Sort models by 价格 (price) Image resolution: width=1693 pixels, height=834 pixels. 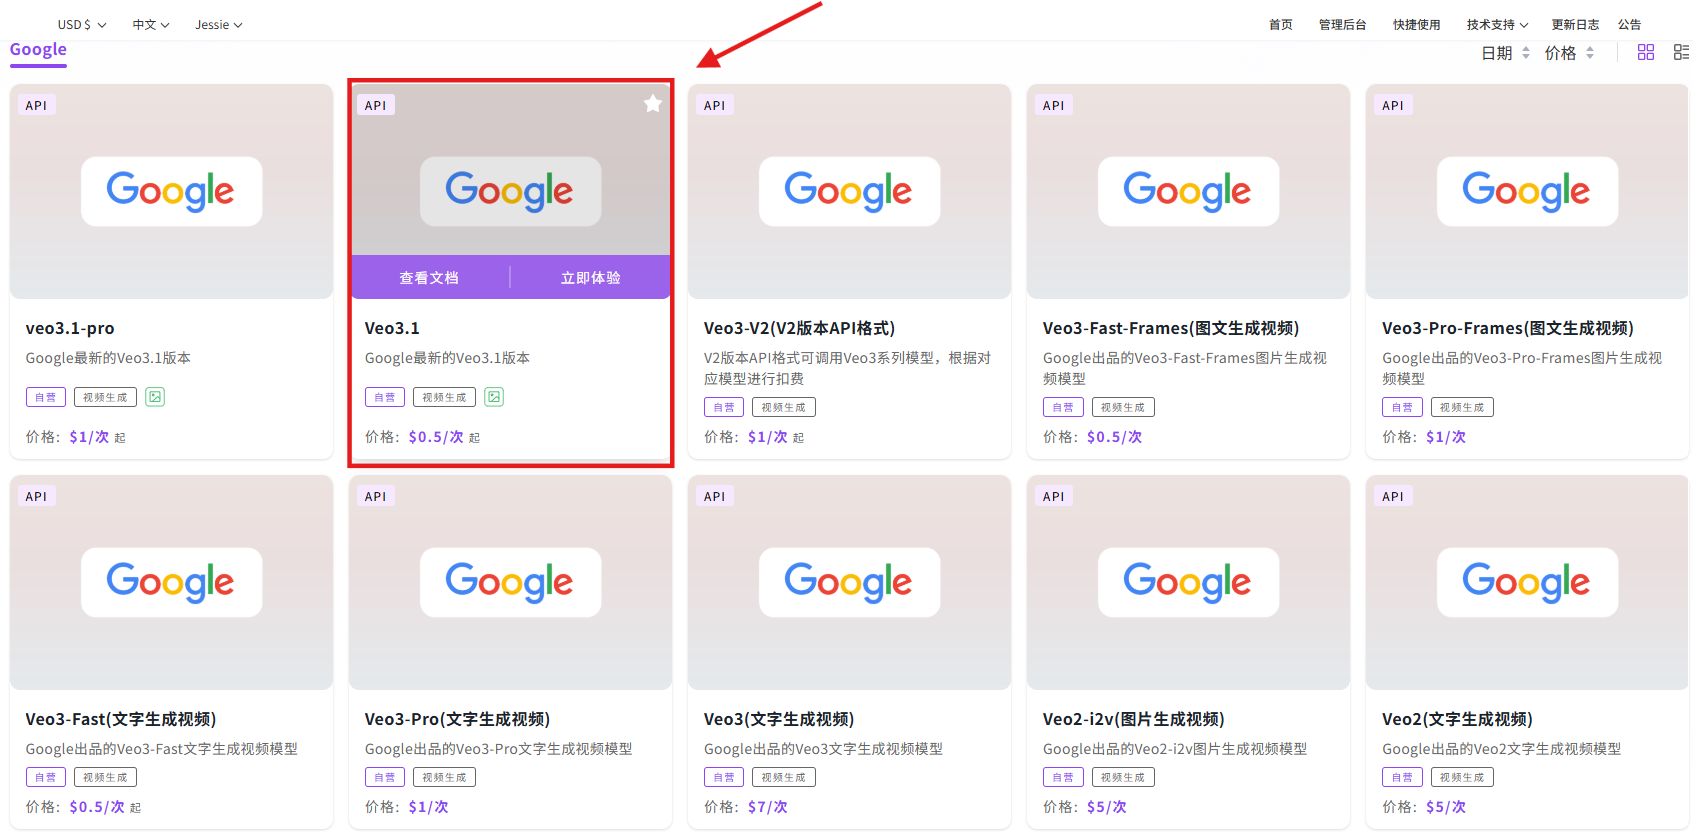click(1569, 53)
